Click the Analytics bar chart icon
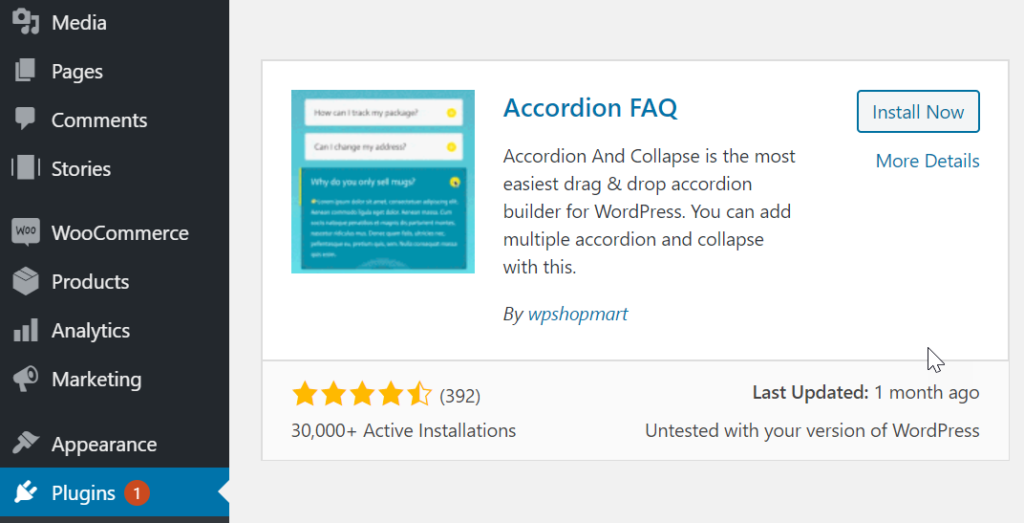Viewport: 1024px width, 523px height. [26, 330]
